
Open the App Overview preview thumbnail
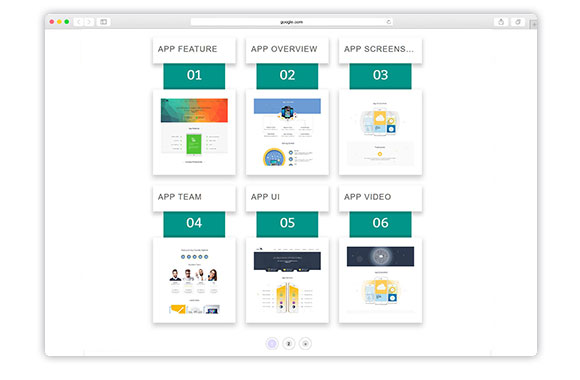[287, 132]
